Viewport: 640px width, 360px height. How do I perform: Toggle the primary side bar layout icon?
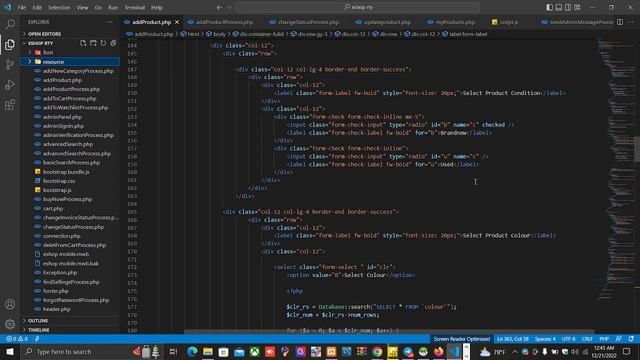549,7
